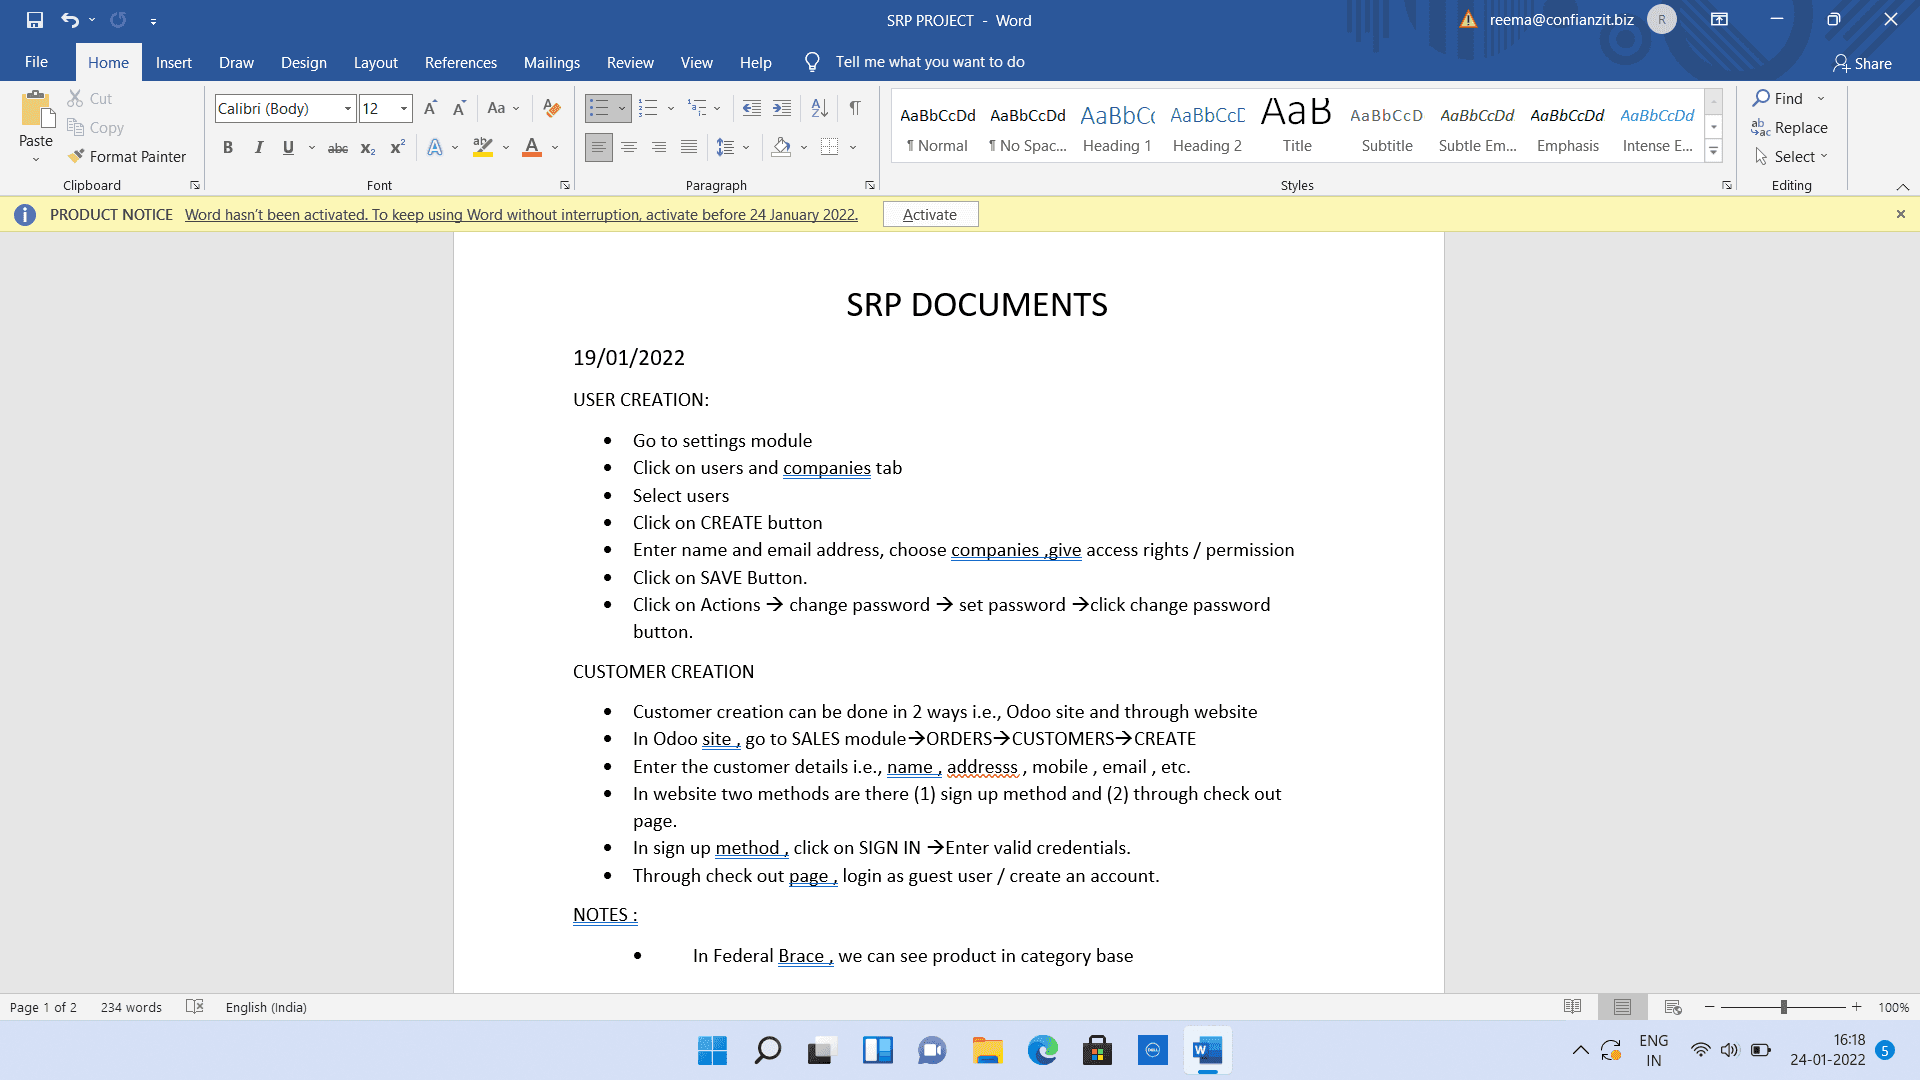The width and height of the screenshot is (1920, 1080).
Task: Click Replace in Editing group
Action: 1790,127
